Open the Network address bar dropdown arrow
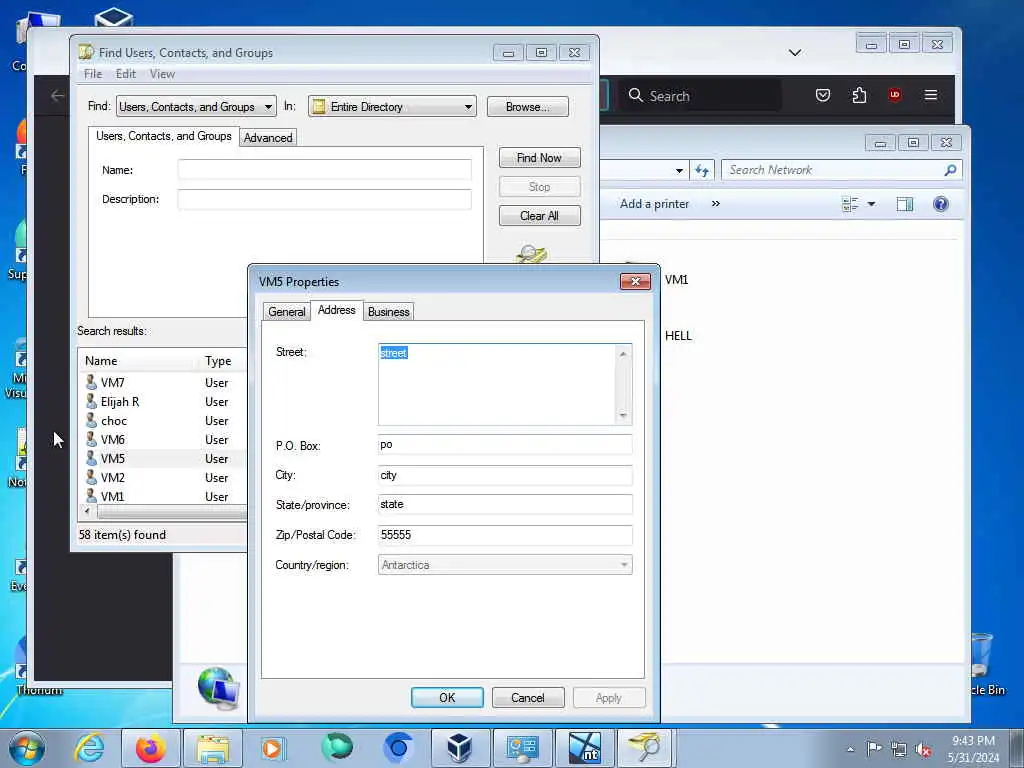The image size is (1024, 768). tap(679, 170)
